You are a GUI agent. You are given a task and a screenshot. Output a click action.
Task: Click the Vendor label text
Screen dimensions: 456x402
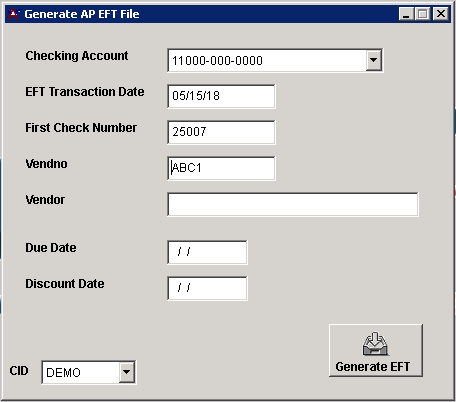click(x=45, y=200)
